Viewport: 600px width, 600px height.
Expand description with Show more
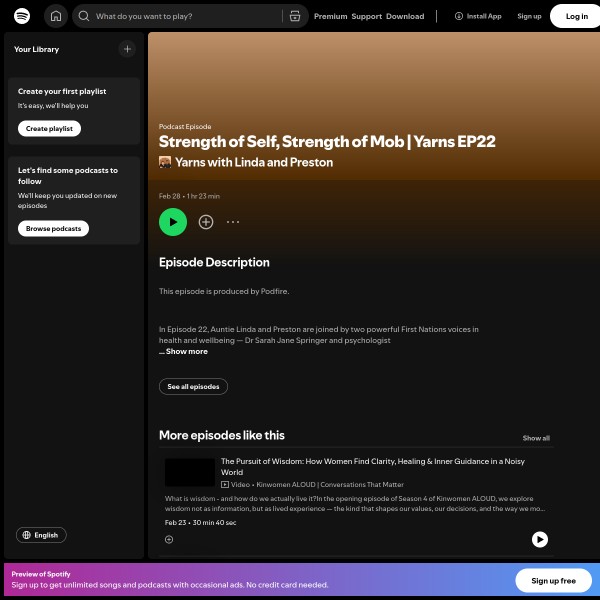186,352
